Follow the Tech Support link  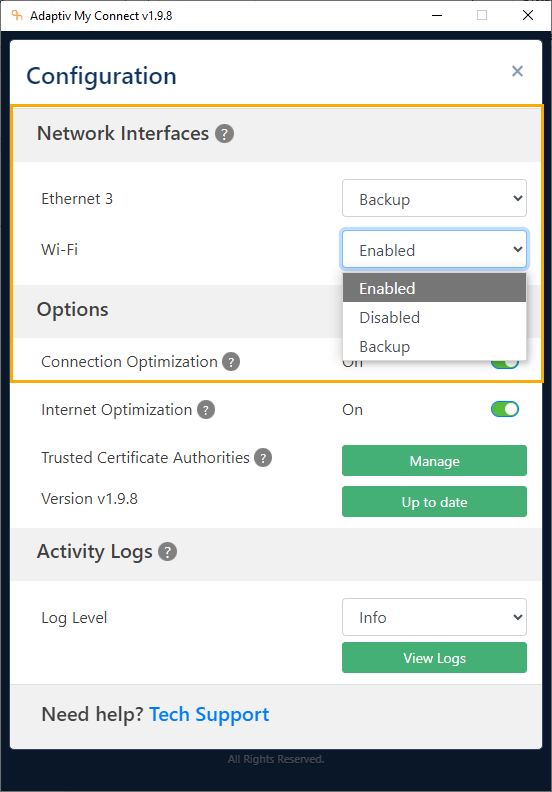(209, 715)
